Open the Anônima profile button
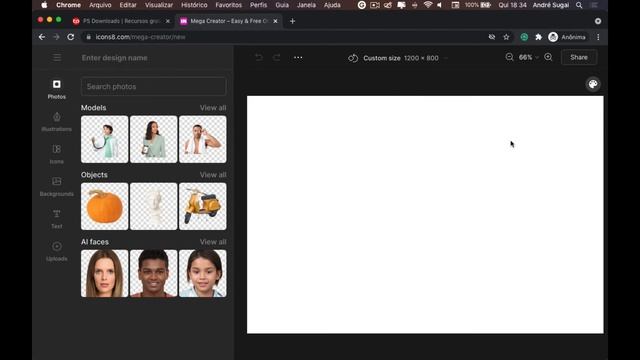This screenshot has height=360, width=640. point(567,37)
